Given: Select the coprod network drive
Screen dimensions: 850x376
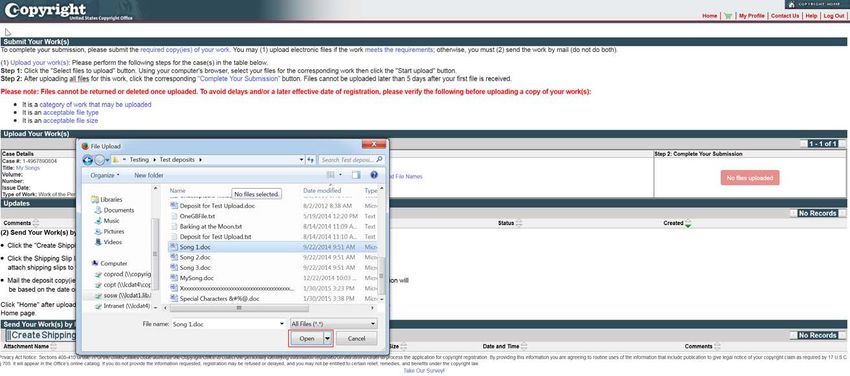Looking at the screenshot, I should (x=123, y=274).
